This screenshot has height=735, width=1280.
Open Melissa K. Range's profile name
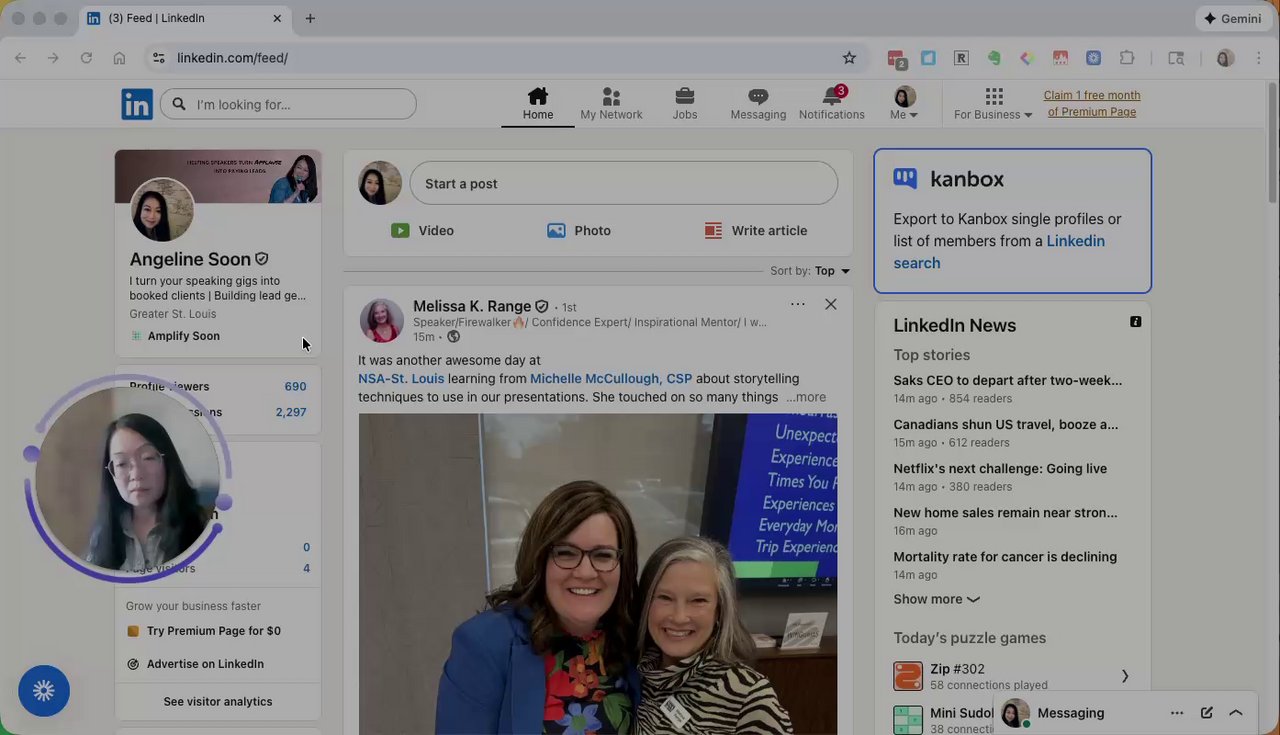tap(472, 306)
